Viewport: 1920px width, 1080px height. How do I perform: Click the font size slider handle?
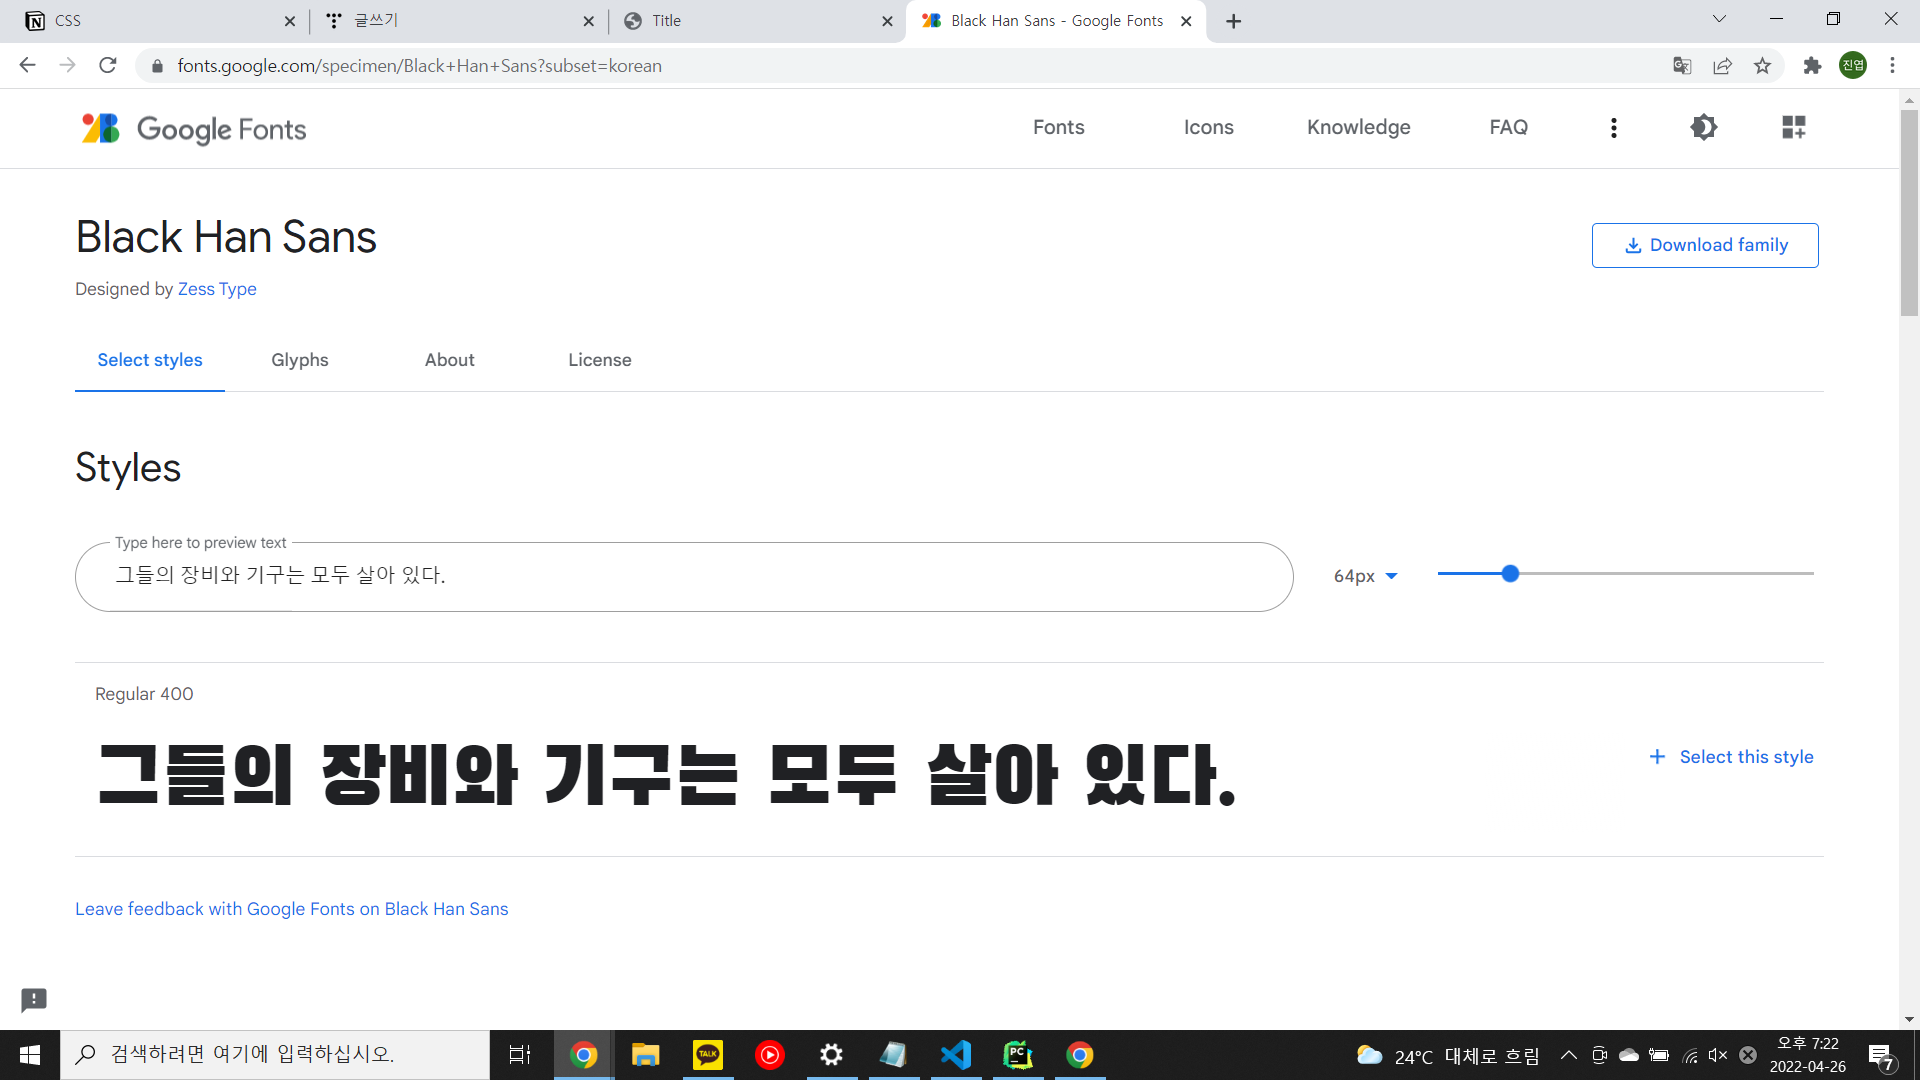pyautogui.click(x=1510, y=574)
